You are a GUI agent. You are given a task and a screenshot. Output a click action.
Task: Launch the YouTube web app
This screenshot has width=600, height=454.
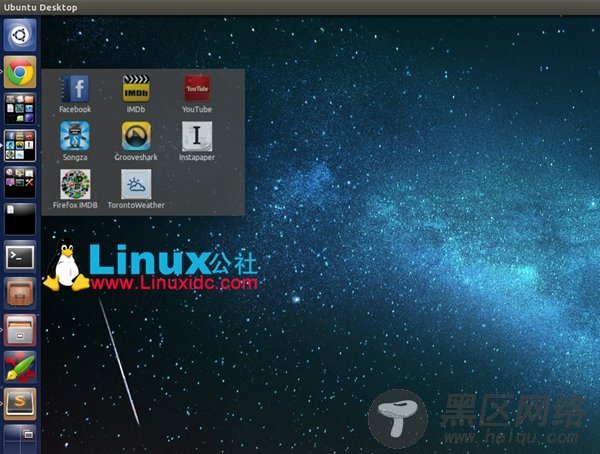click(197, 94)
